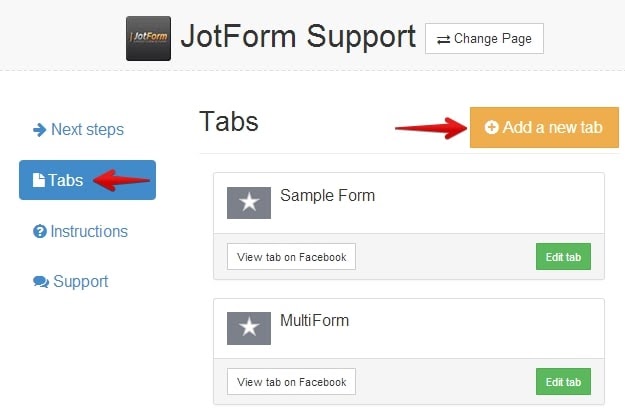The width and height of the screenshot is (625, 412).
Task: Click the plus icon on Add a new tab
Action: pyautogui.click(x=491, y=128)
